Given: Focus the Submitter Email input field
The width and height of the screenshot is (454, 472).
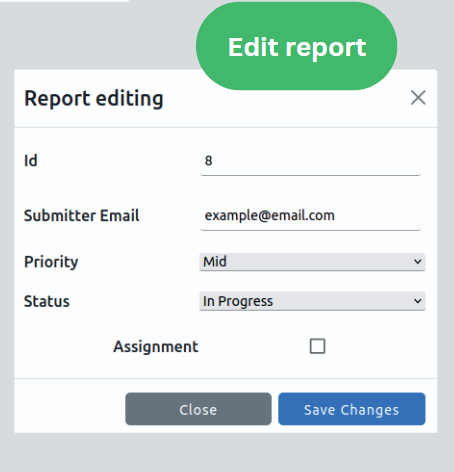Looking at the screenshot, I should coord(310,216).
